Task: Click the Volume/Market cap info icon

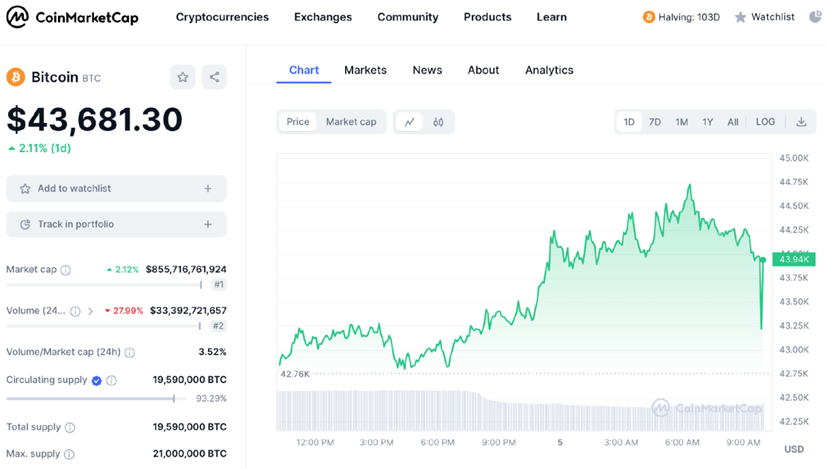Action: coord(129,353)
